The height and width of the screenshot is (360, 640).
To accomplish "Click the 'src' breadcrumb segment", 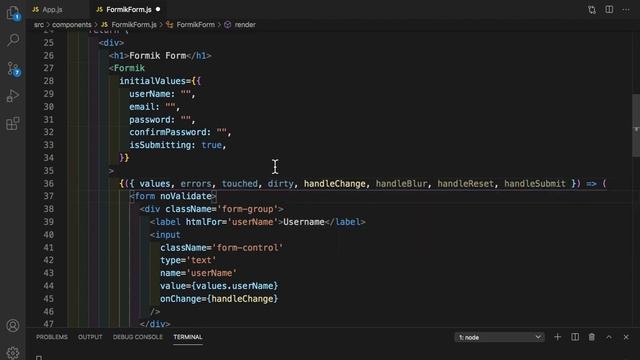I will click(x=39, y=25).
